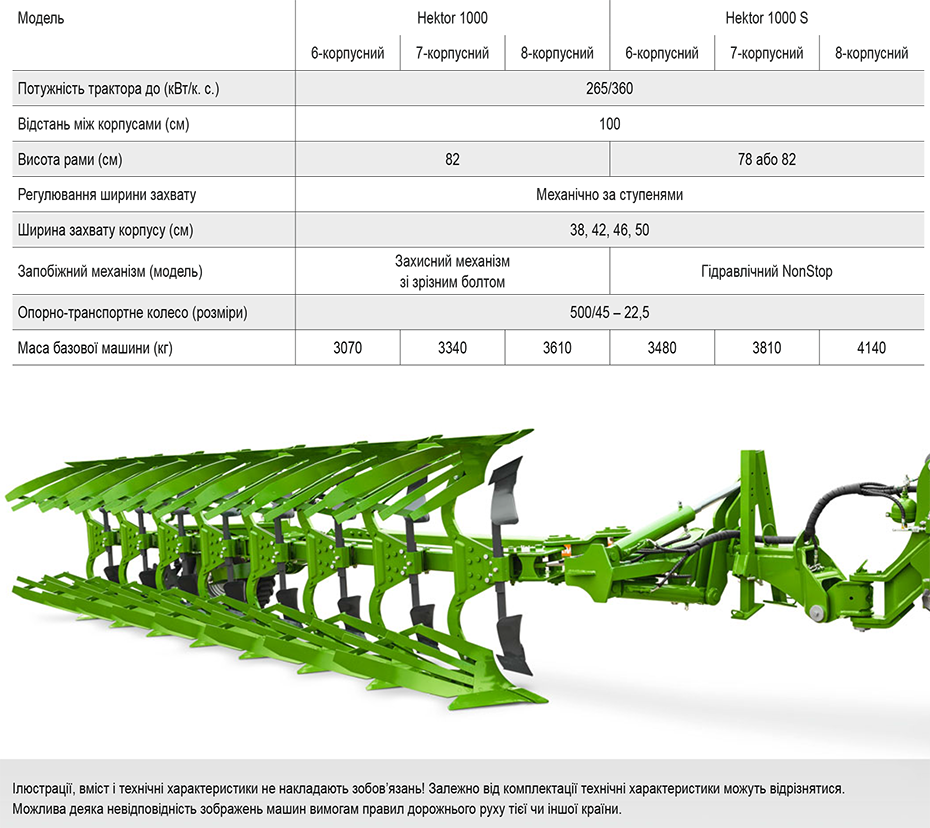Click the tractor power value "265/360"
Image resolution: width=930 pixels, height=828 pixels.
pos(610,89)
